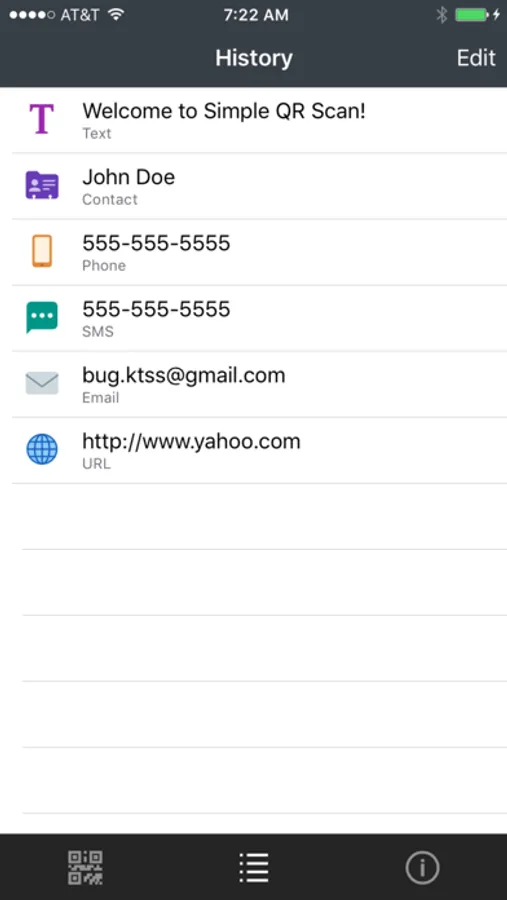Tap the History title
The width and height of the screenshot is (507, 900).
click(254, 58)
